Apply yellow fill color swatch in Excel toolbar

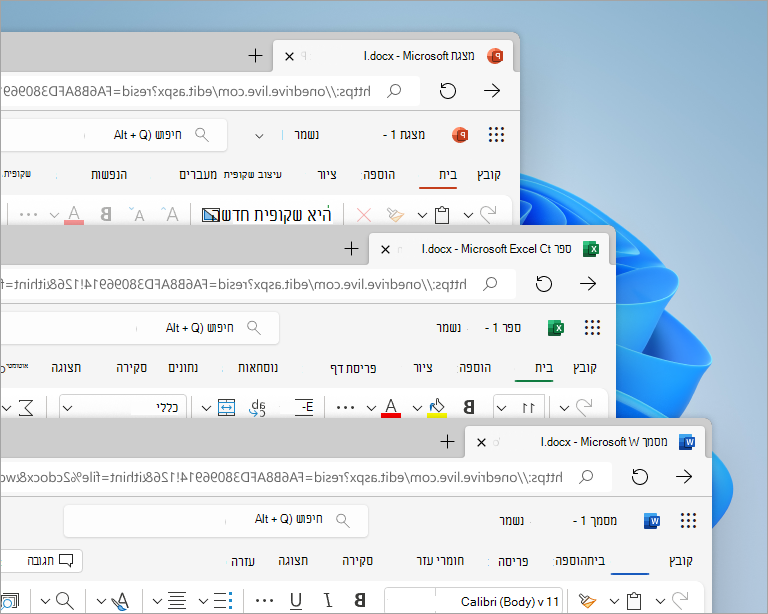point(437,415)
